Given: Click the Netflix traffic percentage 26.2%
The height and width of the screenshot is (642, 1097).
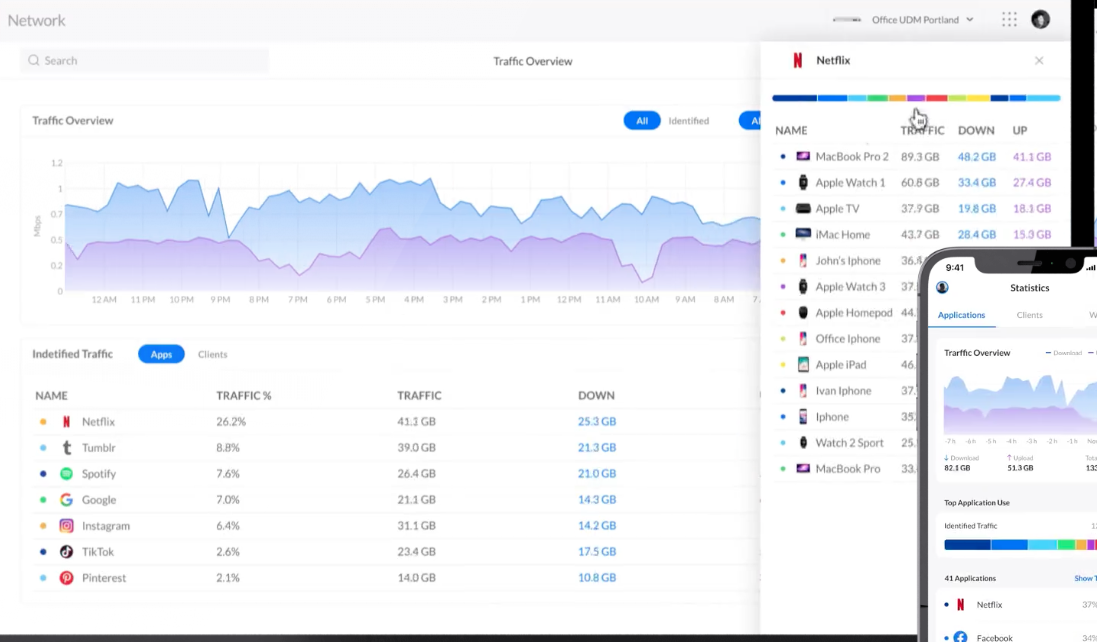Looking at the screenshot, I should click(231, 422).
